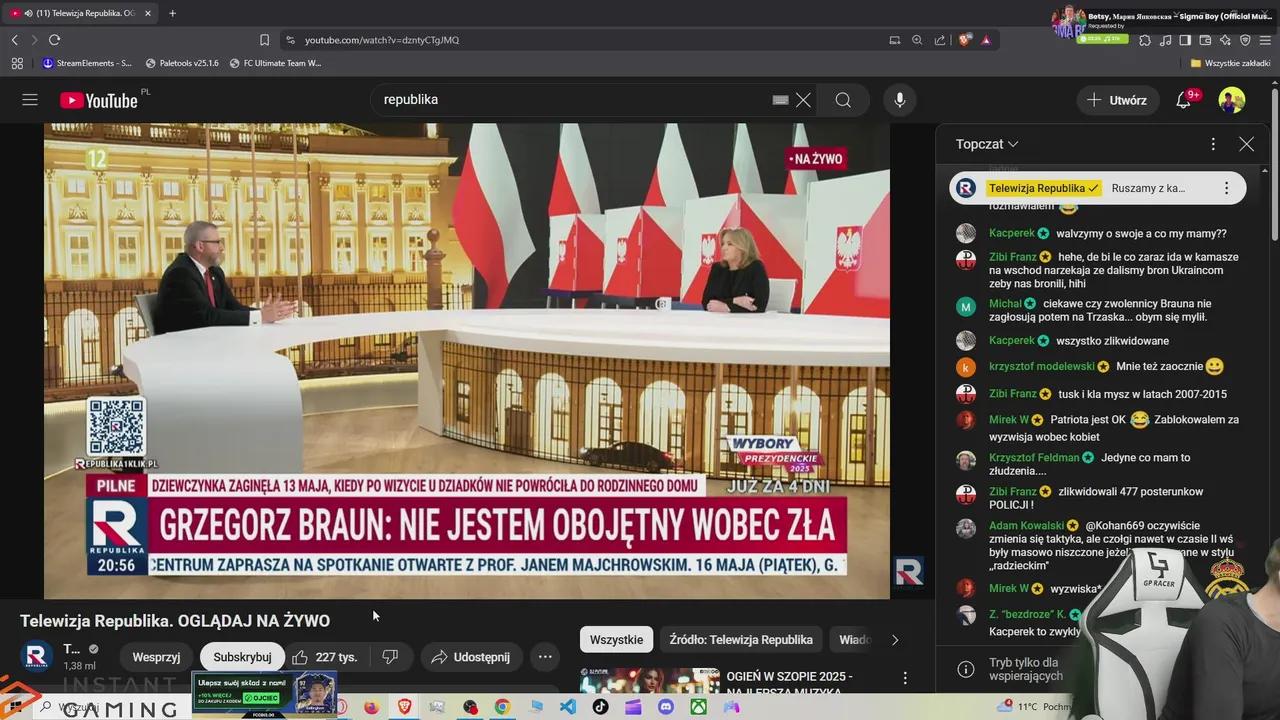The width and height of the screenshot is (1280, 720).
Task: Open Brave Rewards triangle icon
Action: [986, 40]
